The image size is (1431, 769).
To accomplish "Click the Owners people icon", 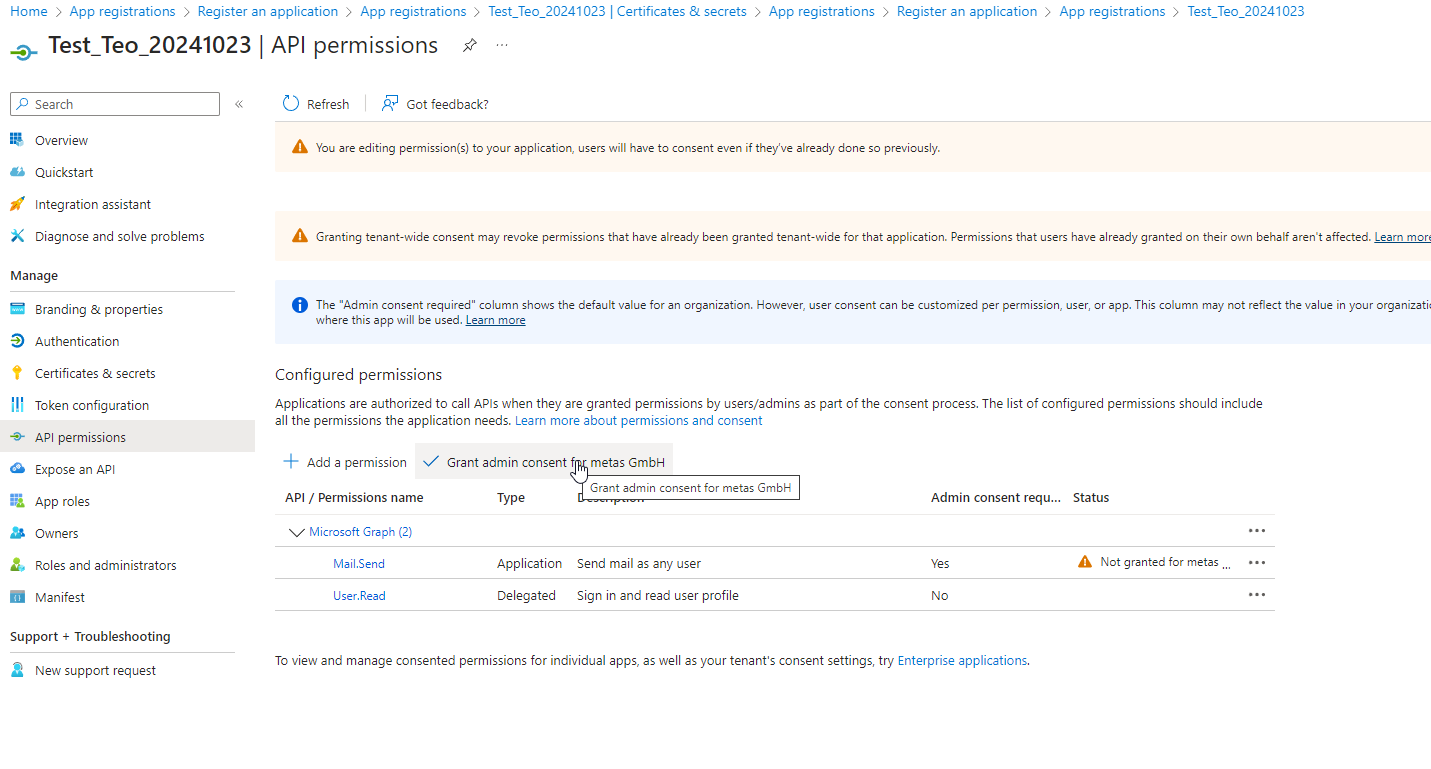I will click(17, 533).
